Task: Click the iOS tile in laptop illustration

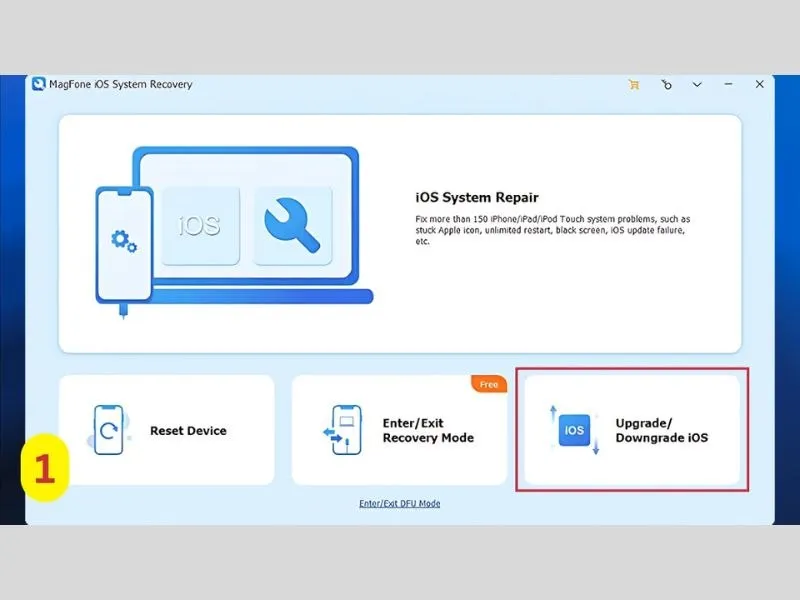Action: pyautogui.click(x=201, y=226)
